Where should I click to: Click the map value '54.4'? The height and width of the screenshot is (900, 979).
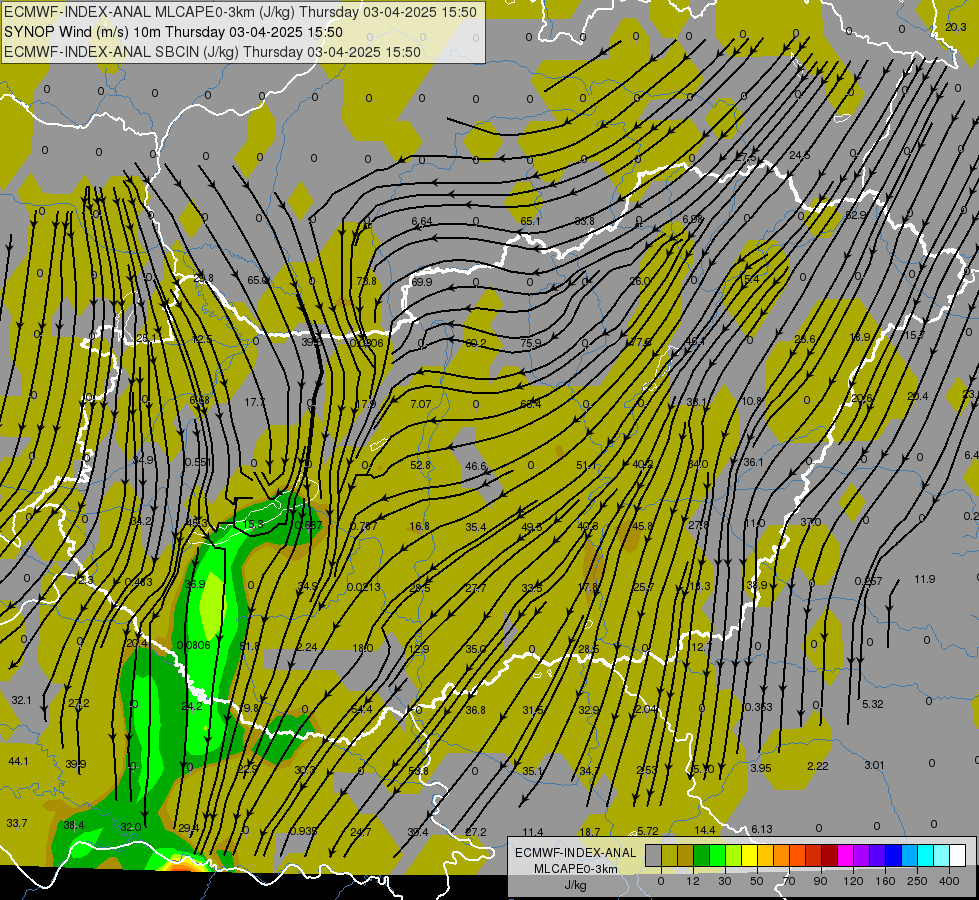(x=362, y=709)
